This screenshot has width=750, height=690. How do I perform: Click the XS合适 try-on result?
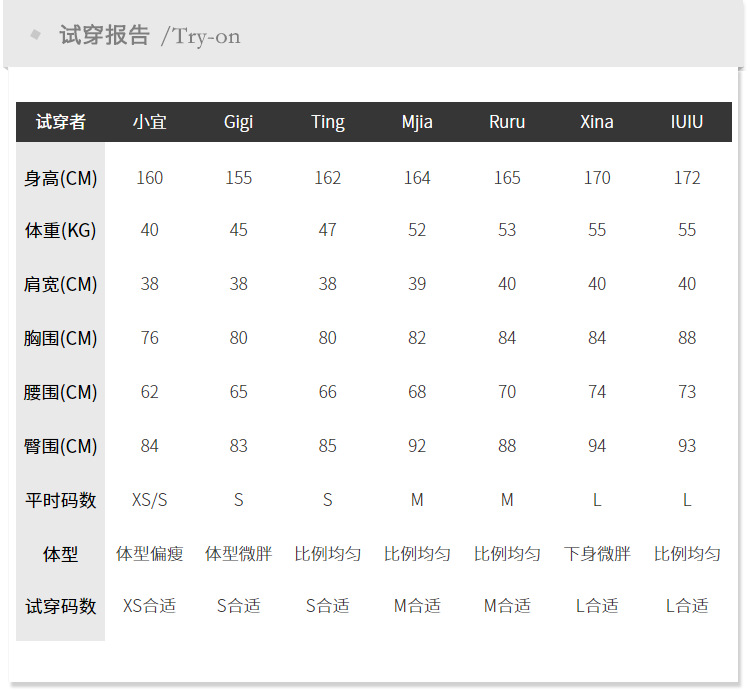point(150,606)
